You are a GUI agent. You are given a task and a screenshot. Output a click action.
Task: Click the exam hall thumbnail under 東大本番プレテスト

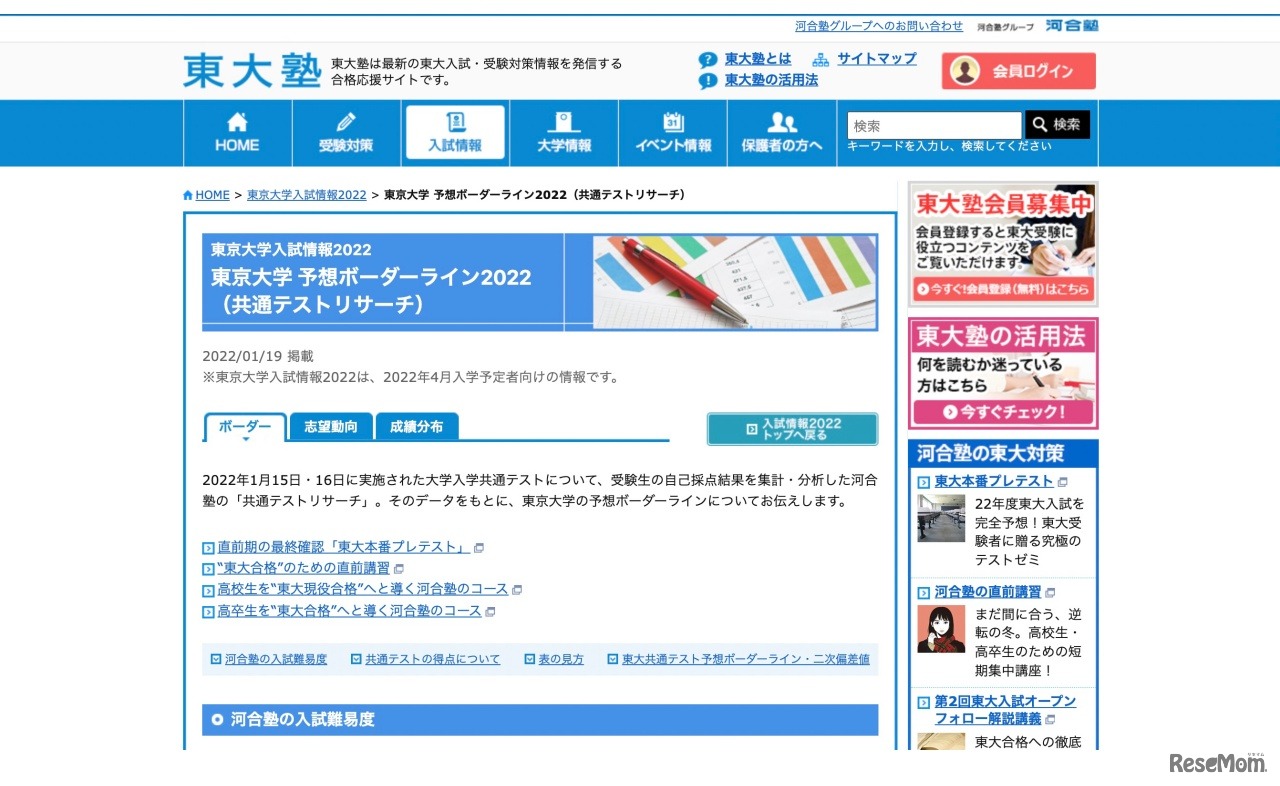(x=941, y=518)
